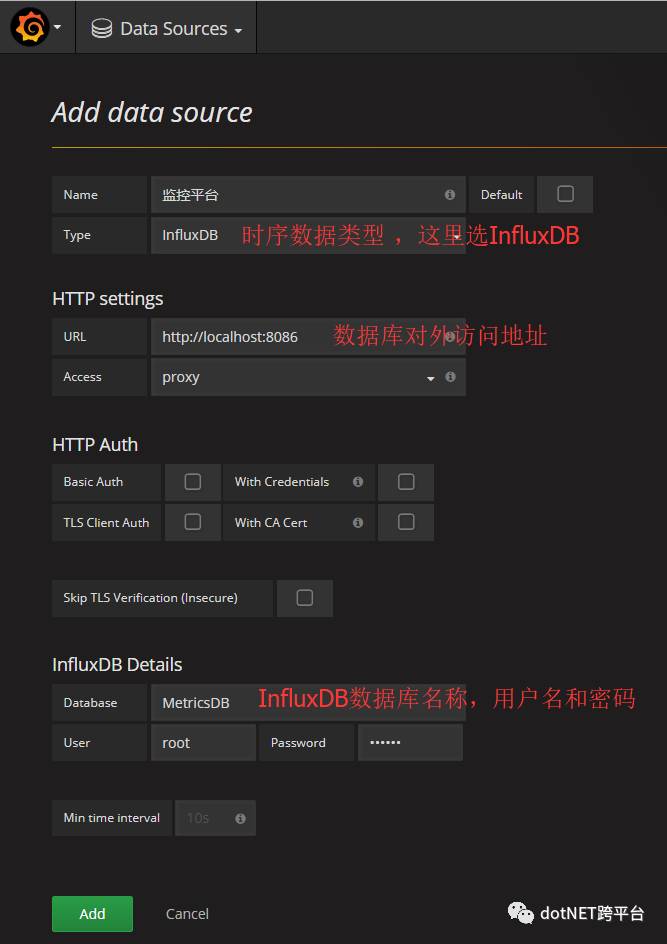The image size is (667, 944).
Task: Toggle the Basic Auth checkbox
Action: pyautogui.click(x=193, y=482)
